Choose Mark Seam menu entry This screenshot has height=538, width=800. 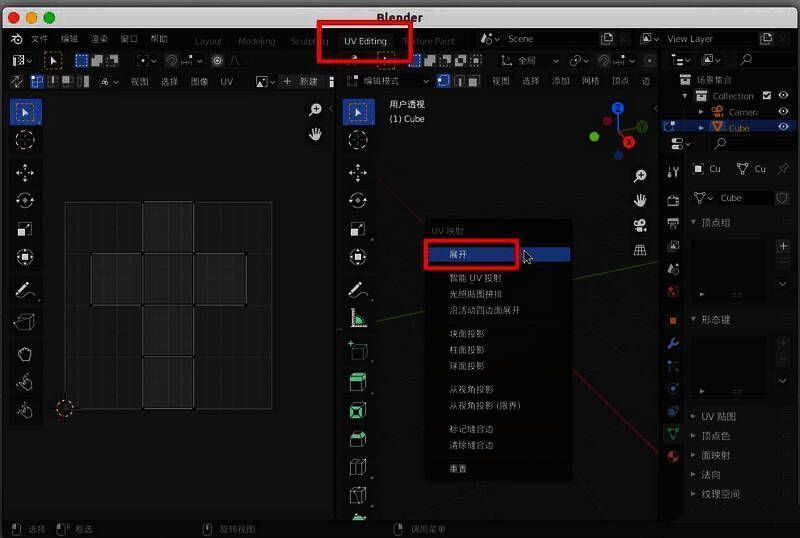471,429
